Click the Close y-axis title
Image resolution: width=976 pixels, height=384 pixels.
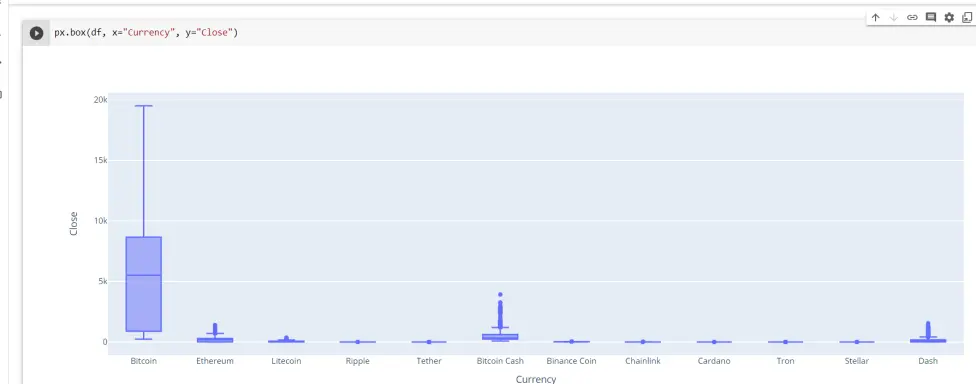[73, 224]
